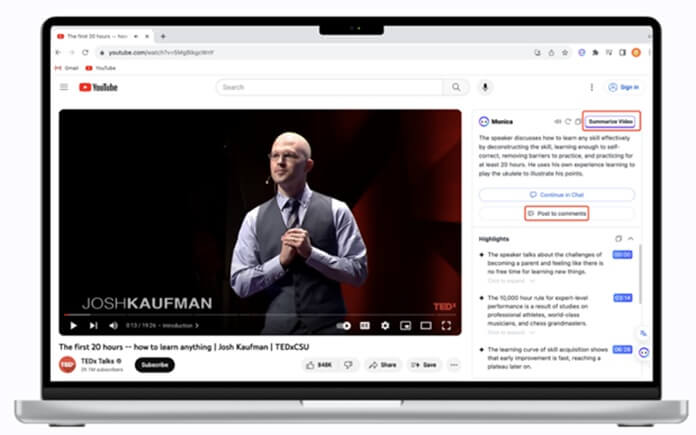The image size is (696, 435).
Task: Start voice search with the microphone icon
Action: click(x=485, y=87)
